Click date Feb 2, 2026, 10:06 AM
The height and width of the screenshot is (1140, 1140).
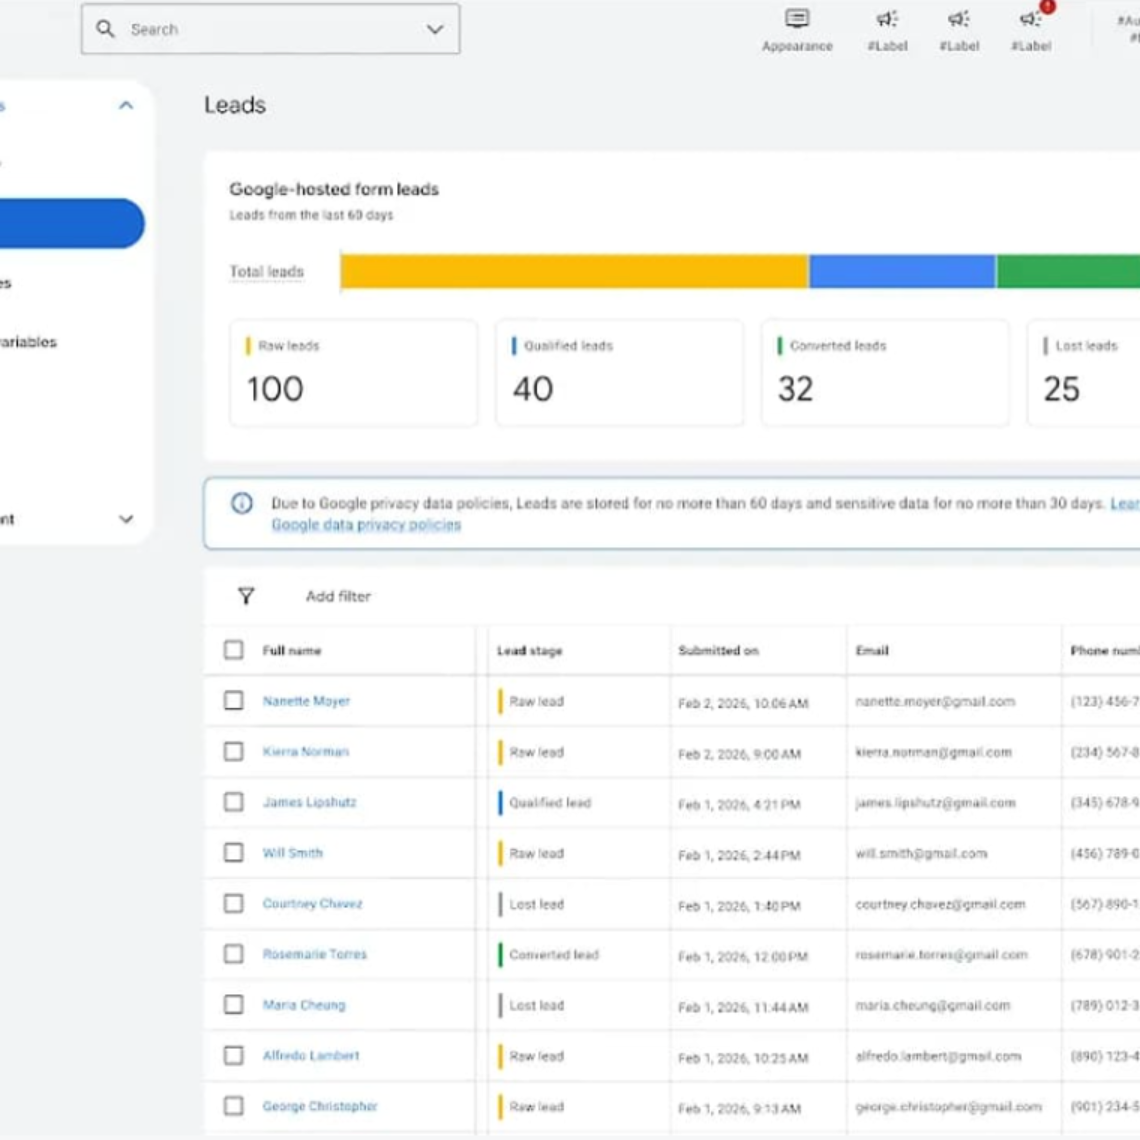pos(743,703)
